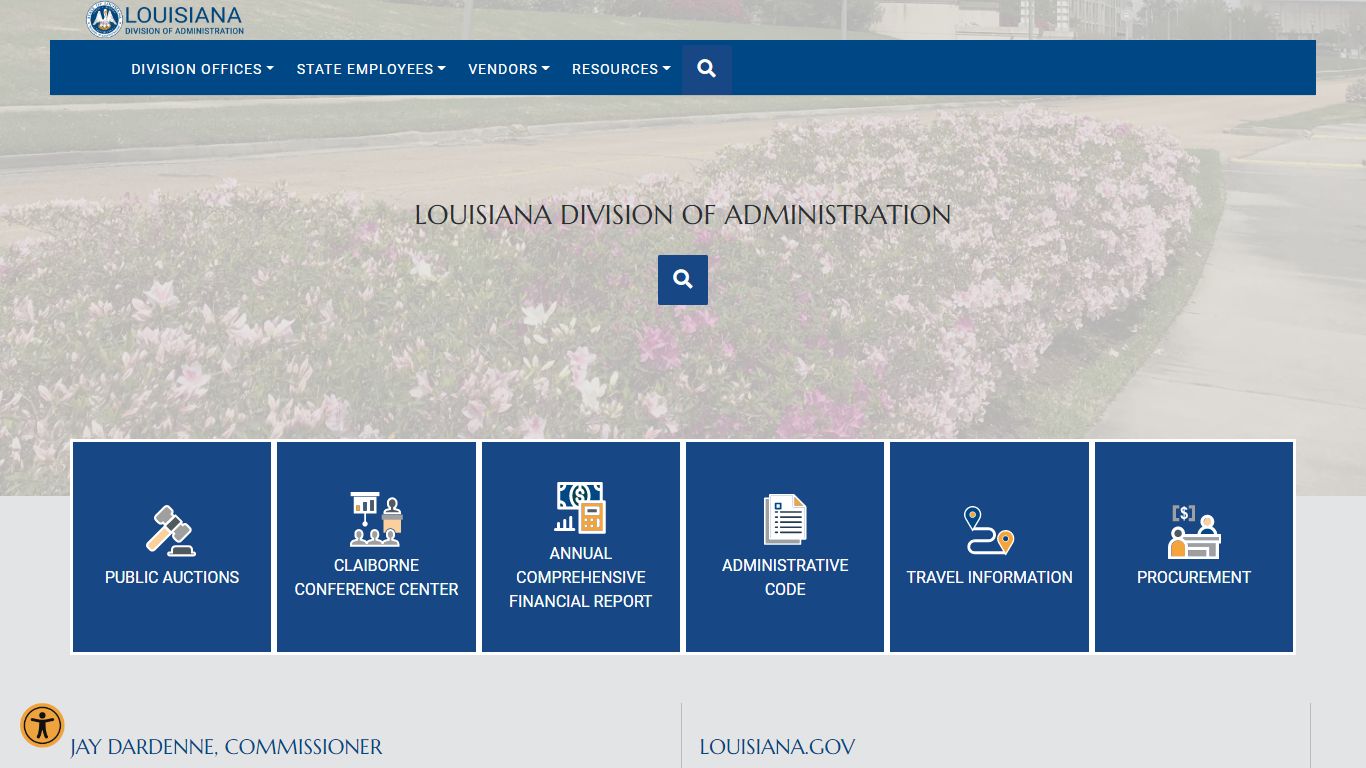
Task: Click the Procurement desk icon
Action: [1194, 531]
